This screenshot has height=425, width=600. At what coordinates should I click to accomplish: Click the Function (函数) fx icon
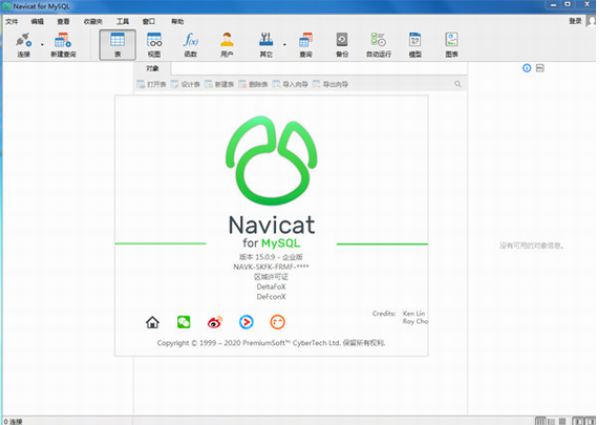[190, 42]
